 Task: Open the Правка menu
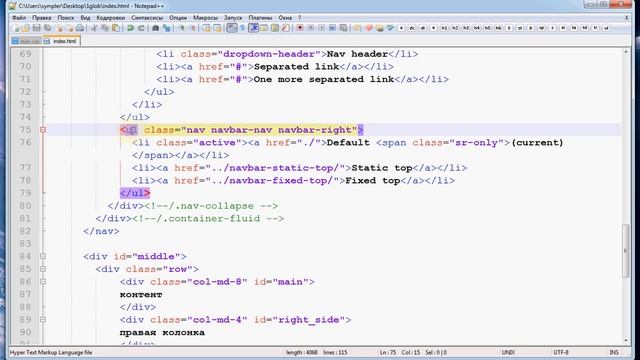pos(42,18)
